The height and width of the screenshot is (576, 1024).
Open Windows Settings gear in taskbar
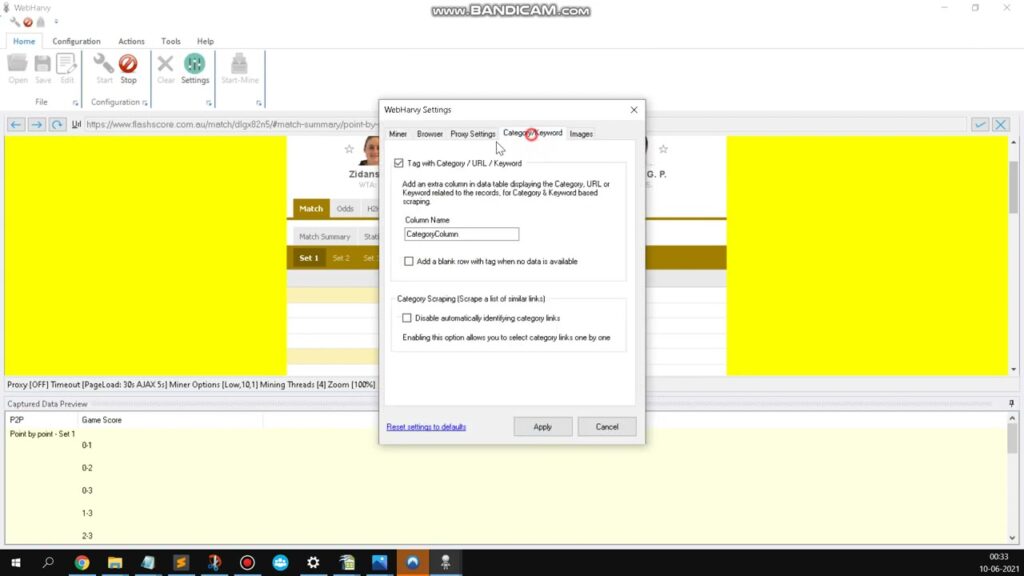[313, 562]
